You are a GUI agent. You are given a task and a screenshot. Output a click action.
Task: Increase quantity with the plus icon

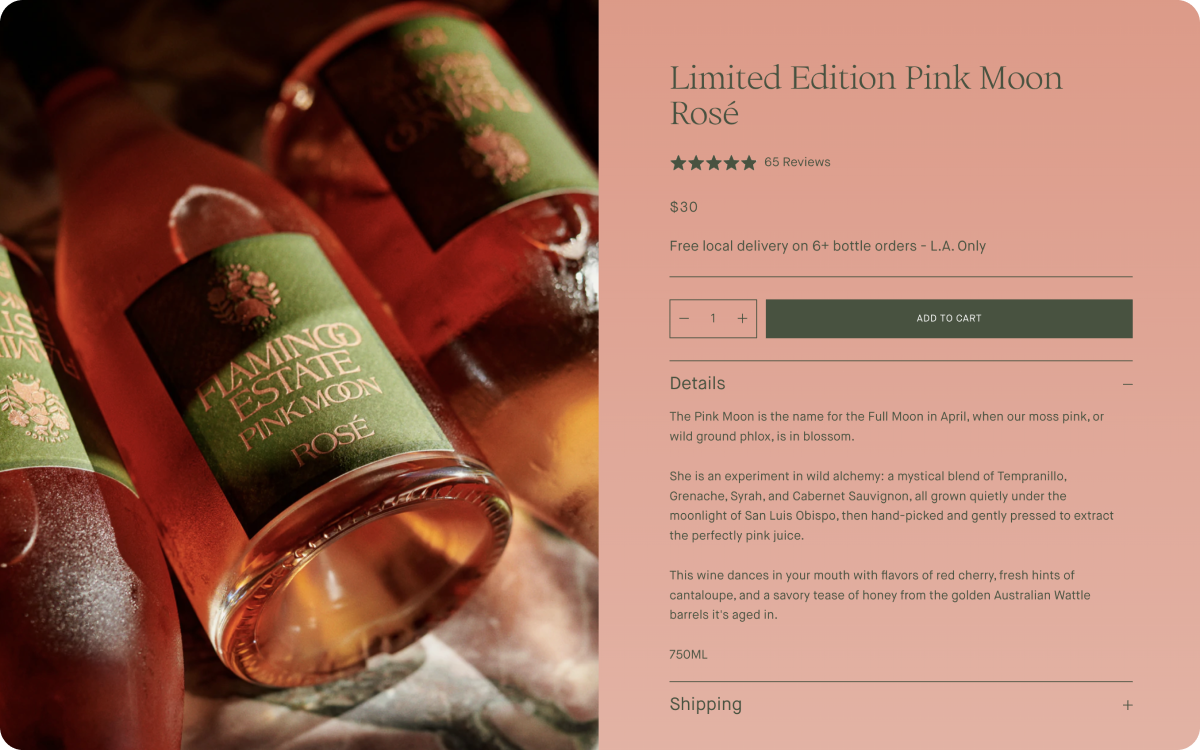point(742,319)
